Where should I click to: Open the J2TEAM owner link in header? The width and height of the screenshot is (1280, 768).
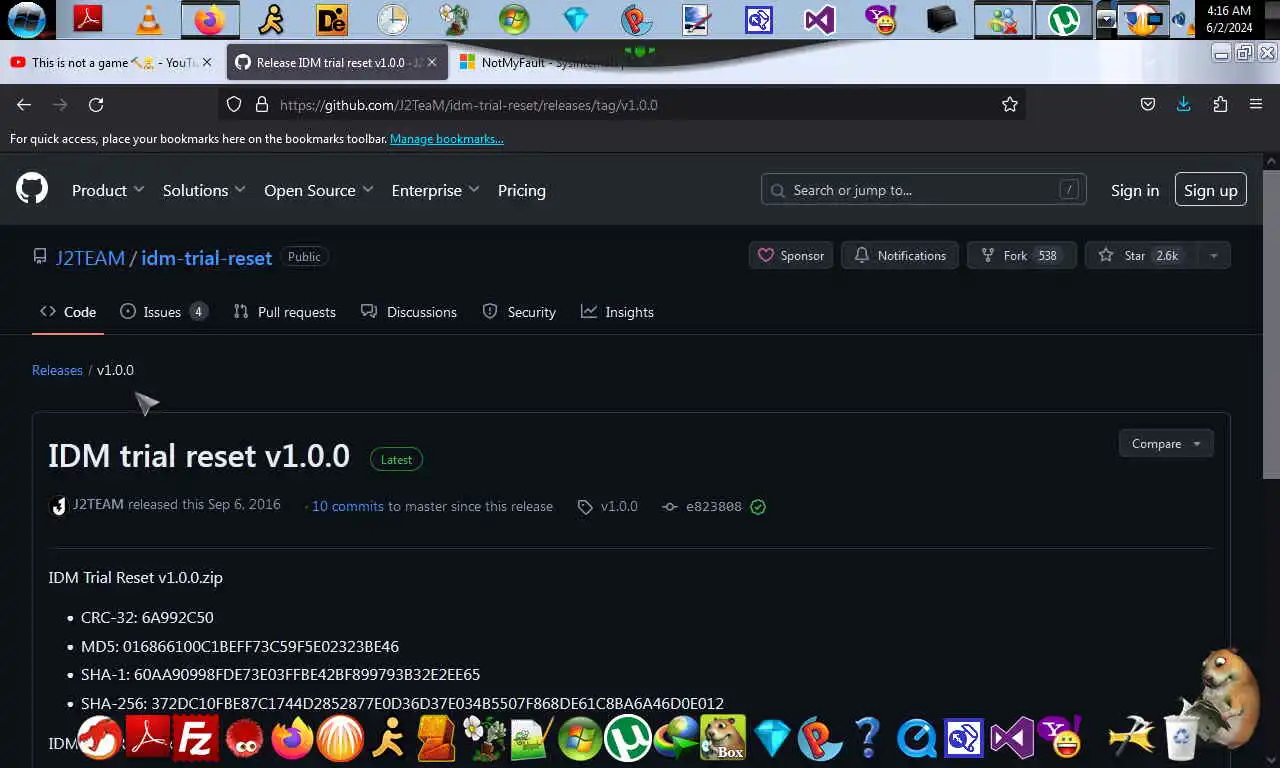(90, 258)
